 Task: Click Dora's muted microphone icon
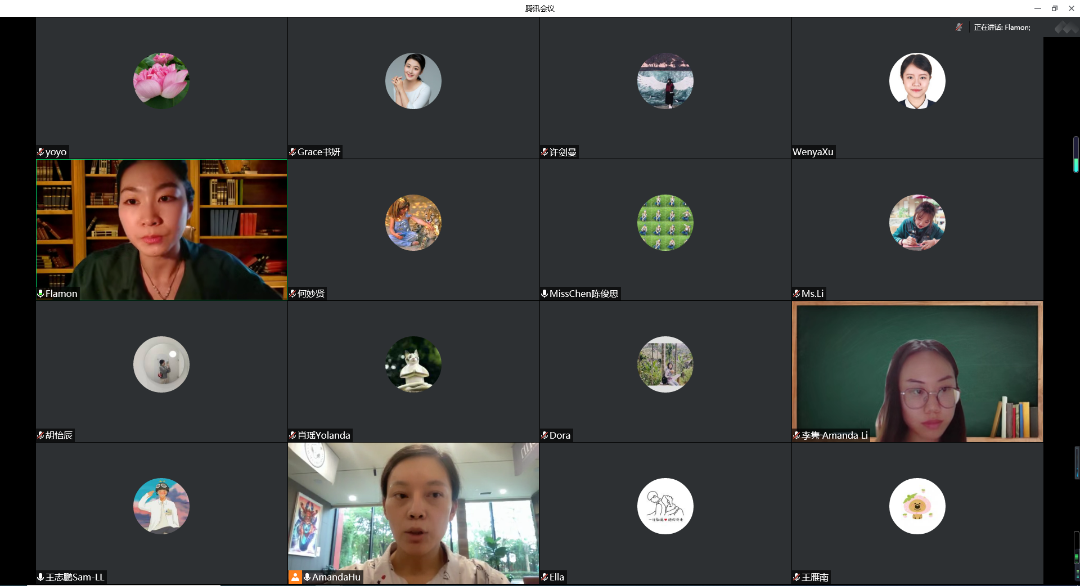(545, 436)
